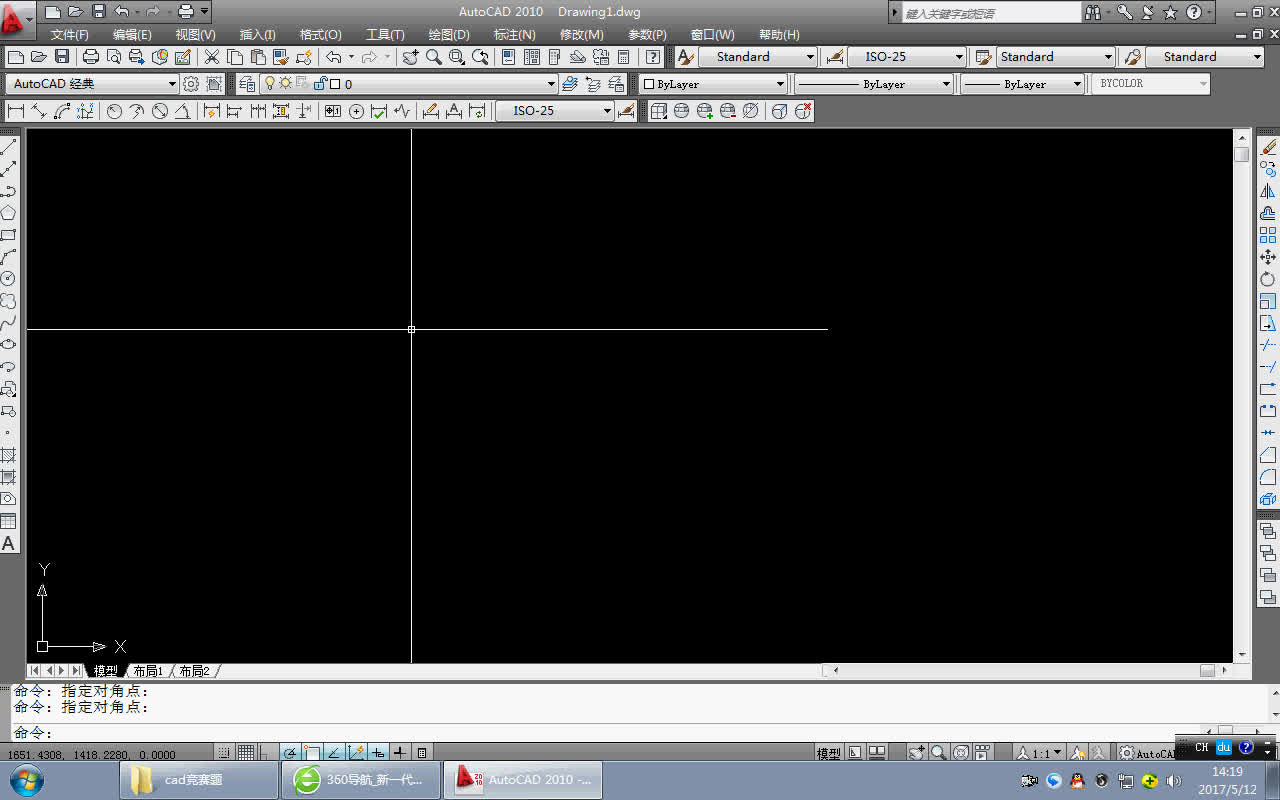
Task: Open the Standard text style dropdown
Action: [x=758, y=57]
